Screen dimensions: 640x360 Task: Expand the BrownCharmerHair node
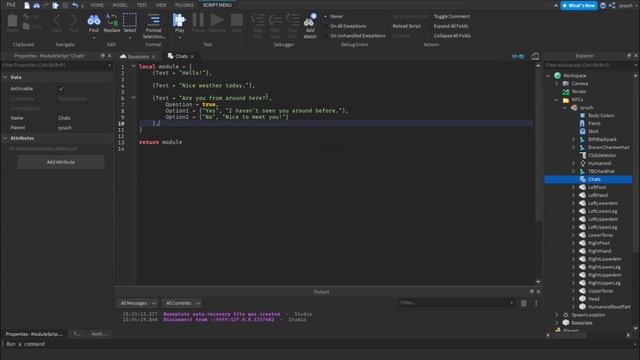[573, 147]
